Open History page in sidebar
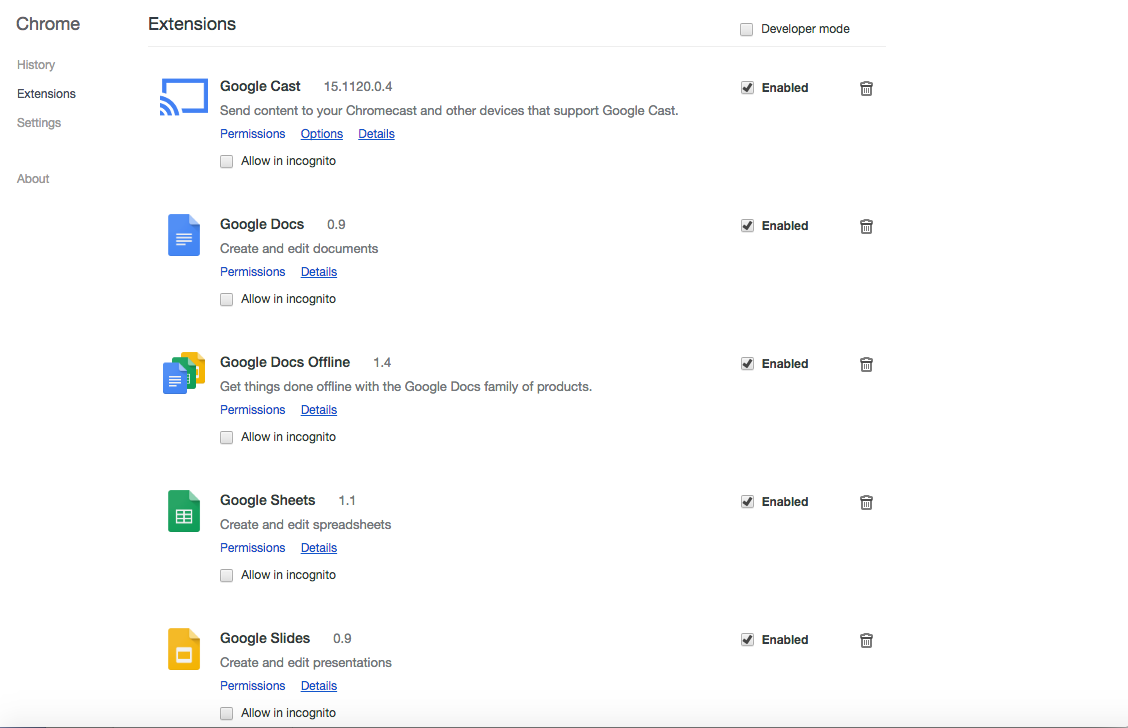The height and width of the screenshot is (728, 1128). [x=36, y=65]
